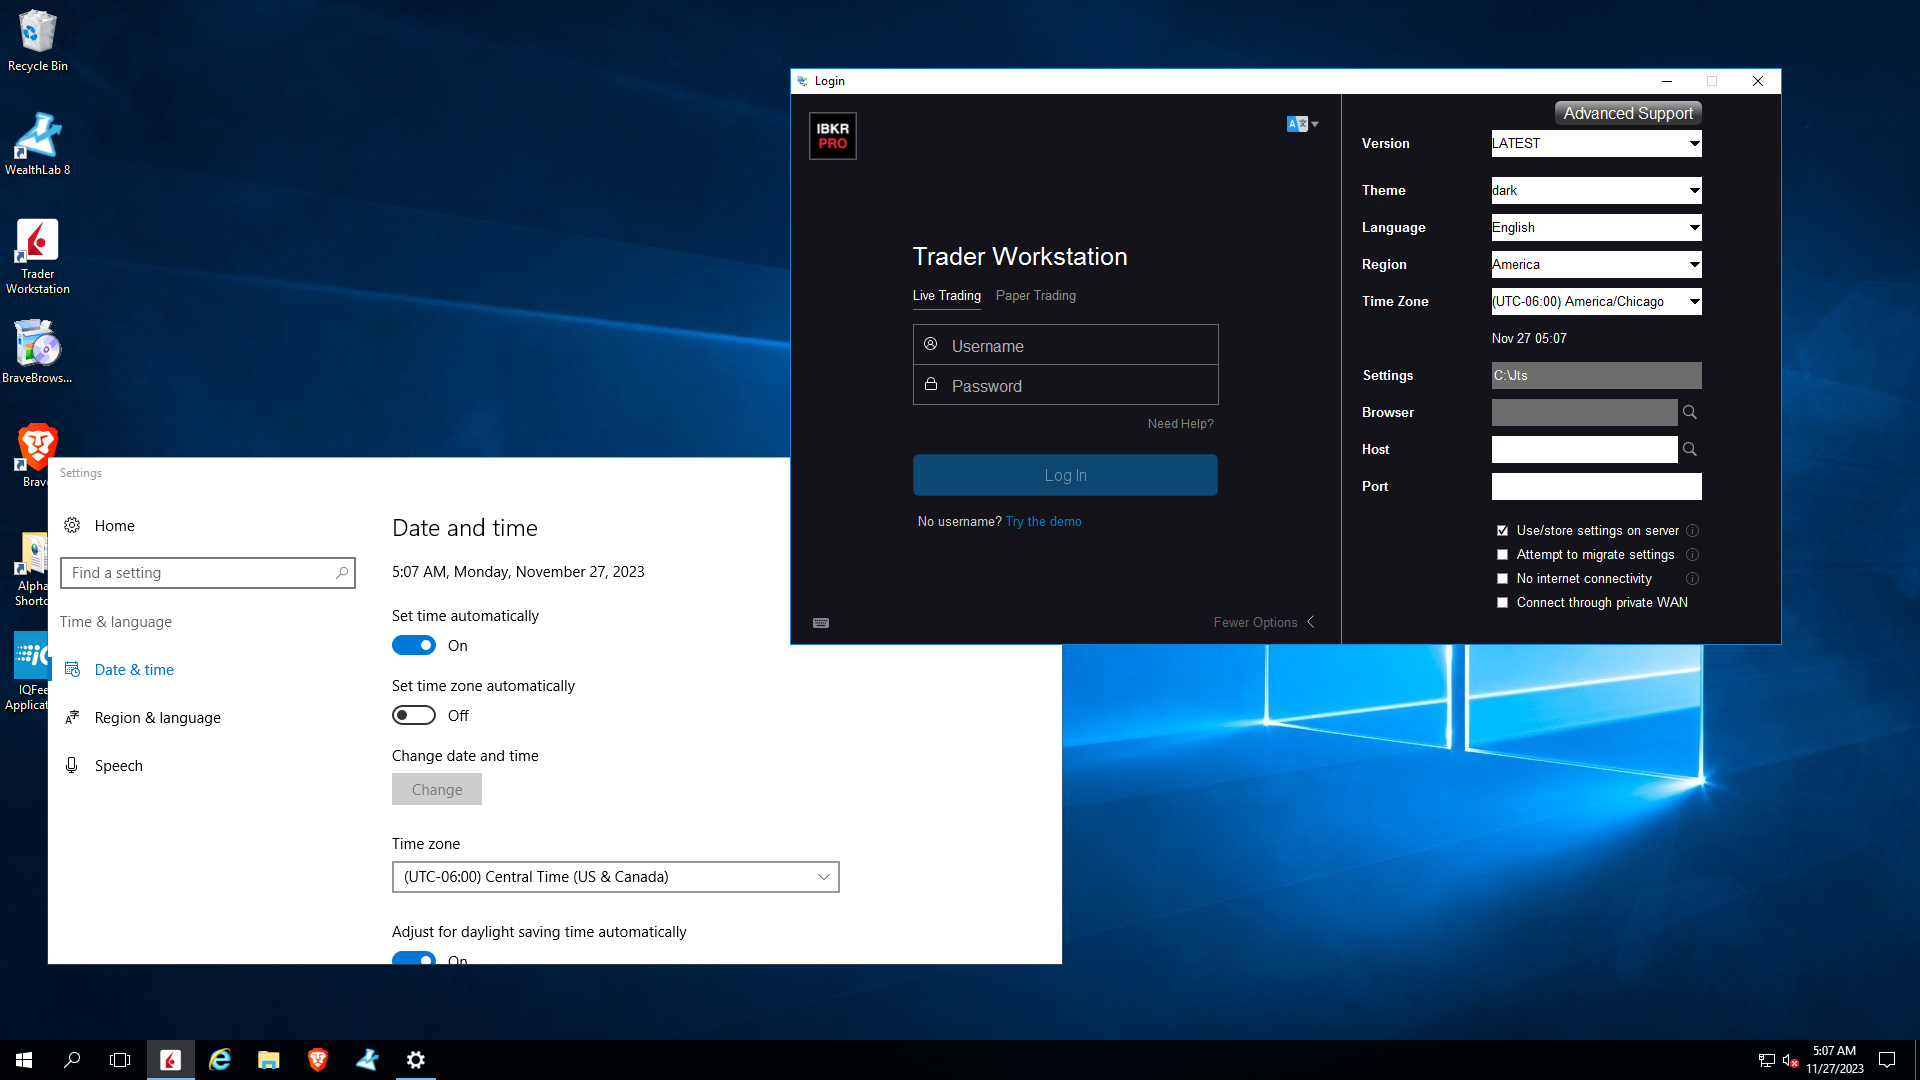This screenshot has width=1920, height=1080.
Task: Open the on-screen keyboard icon in Login
Action: [x=821, y=623]
